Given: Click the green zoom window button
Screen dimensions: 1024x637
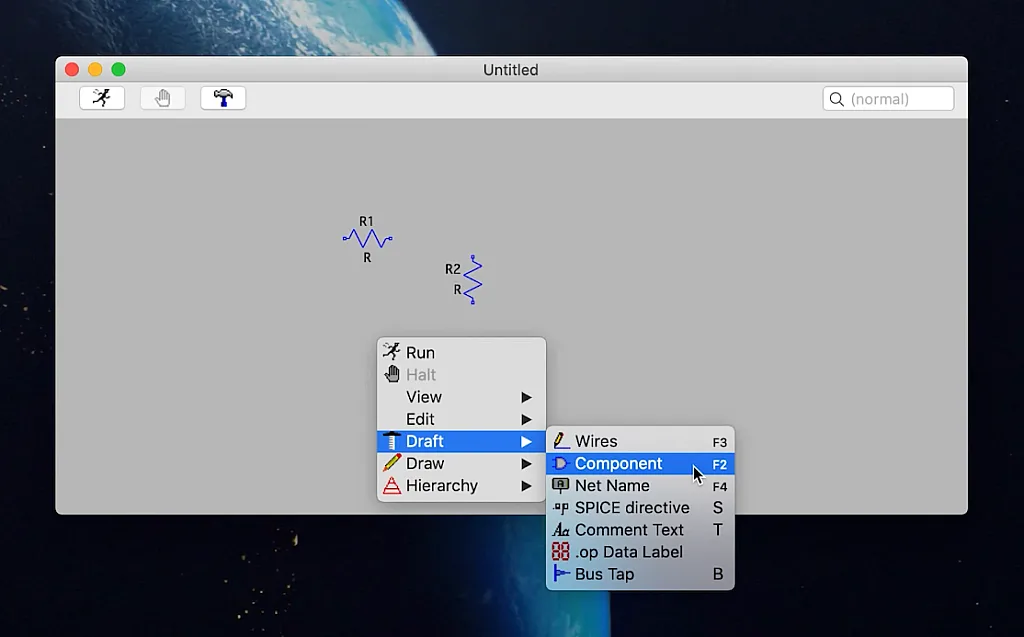Looking at the screenshot, I should pyautogui.click(x=118, y=69).
